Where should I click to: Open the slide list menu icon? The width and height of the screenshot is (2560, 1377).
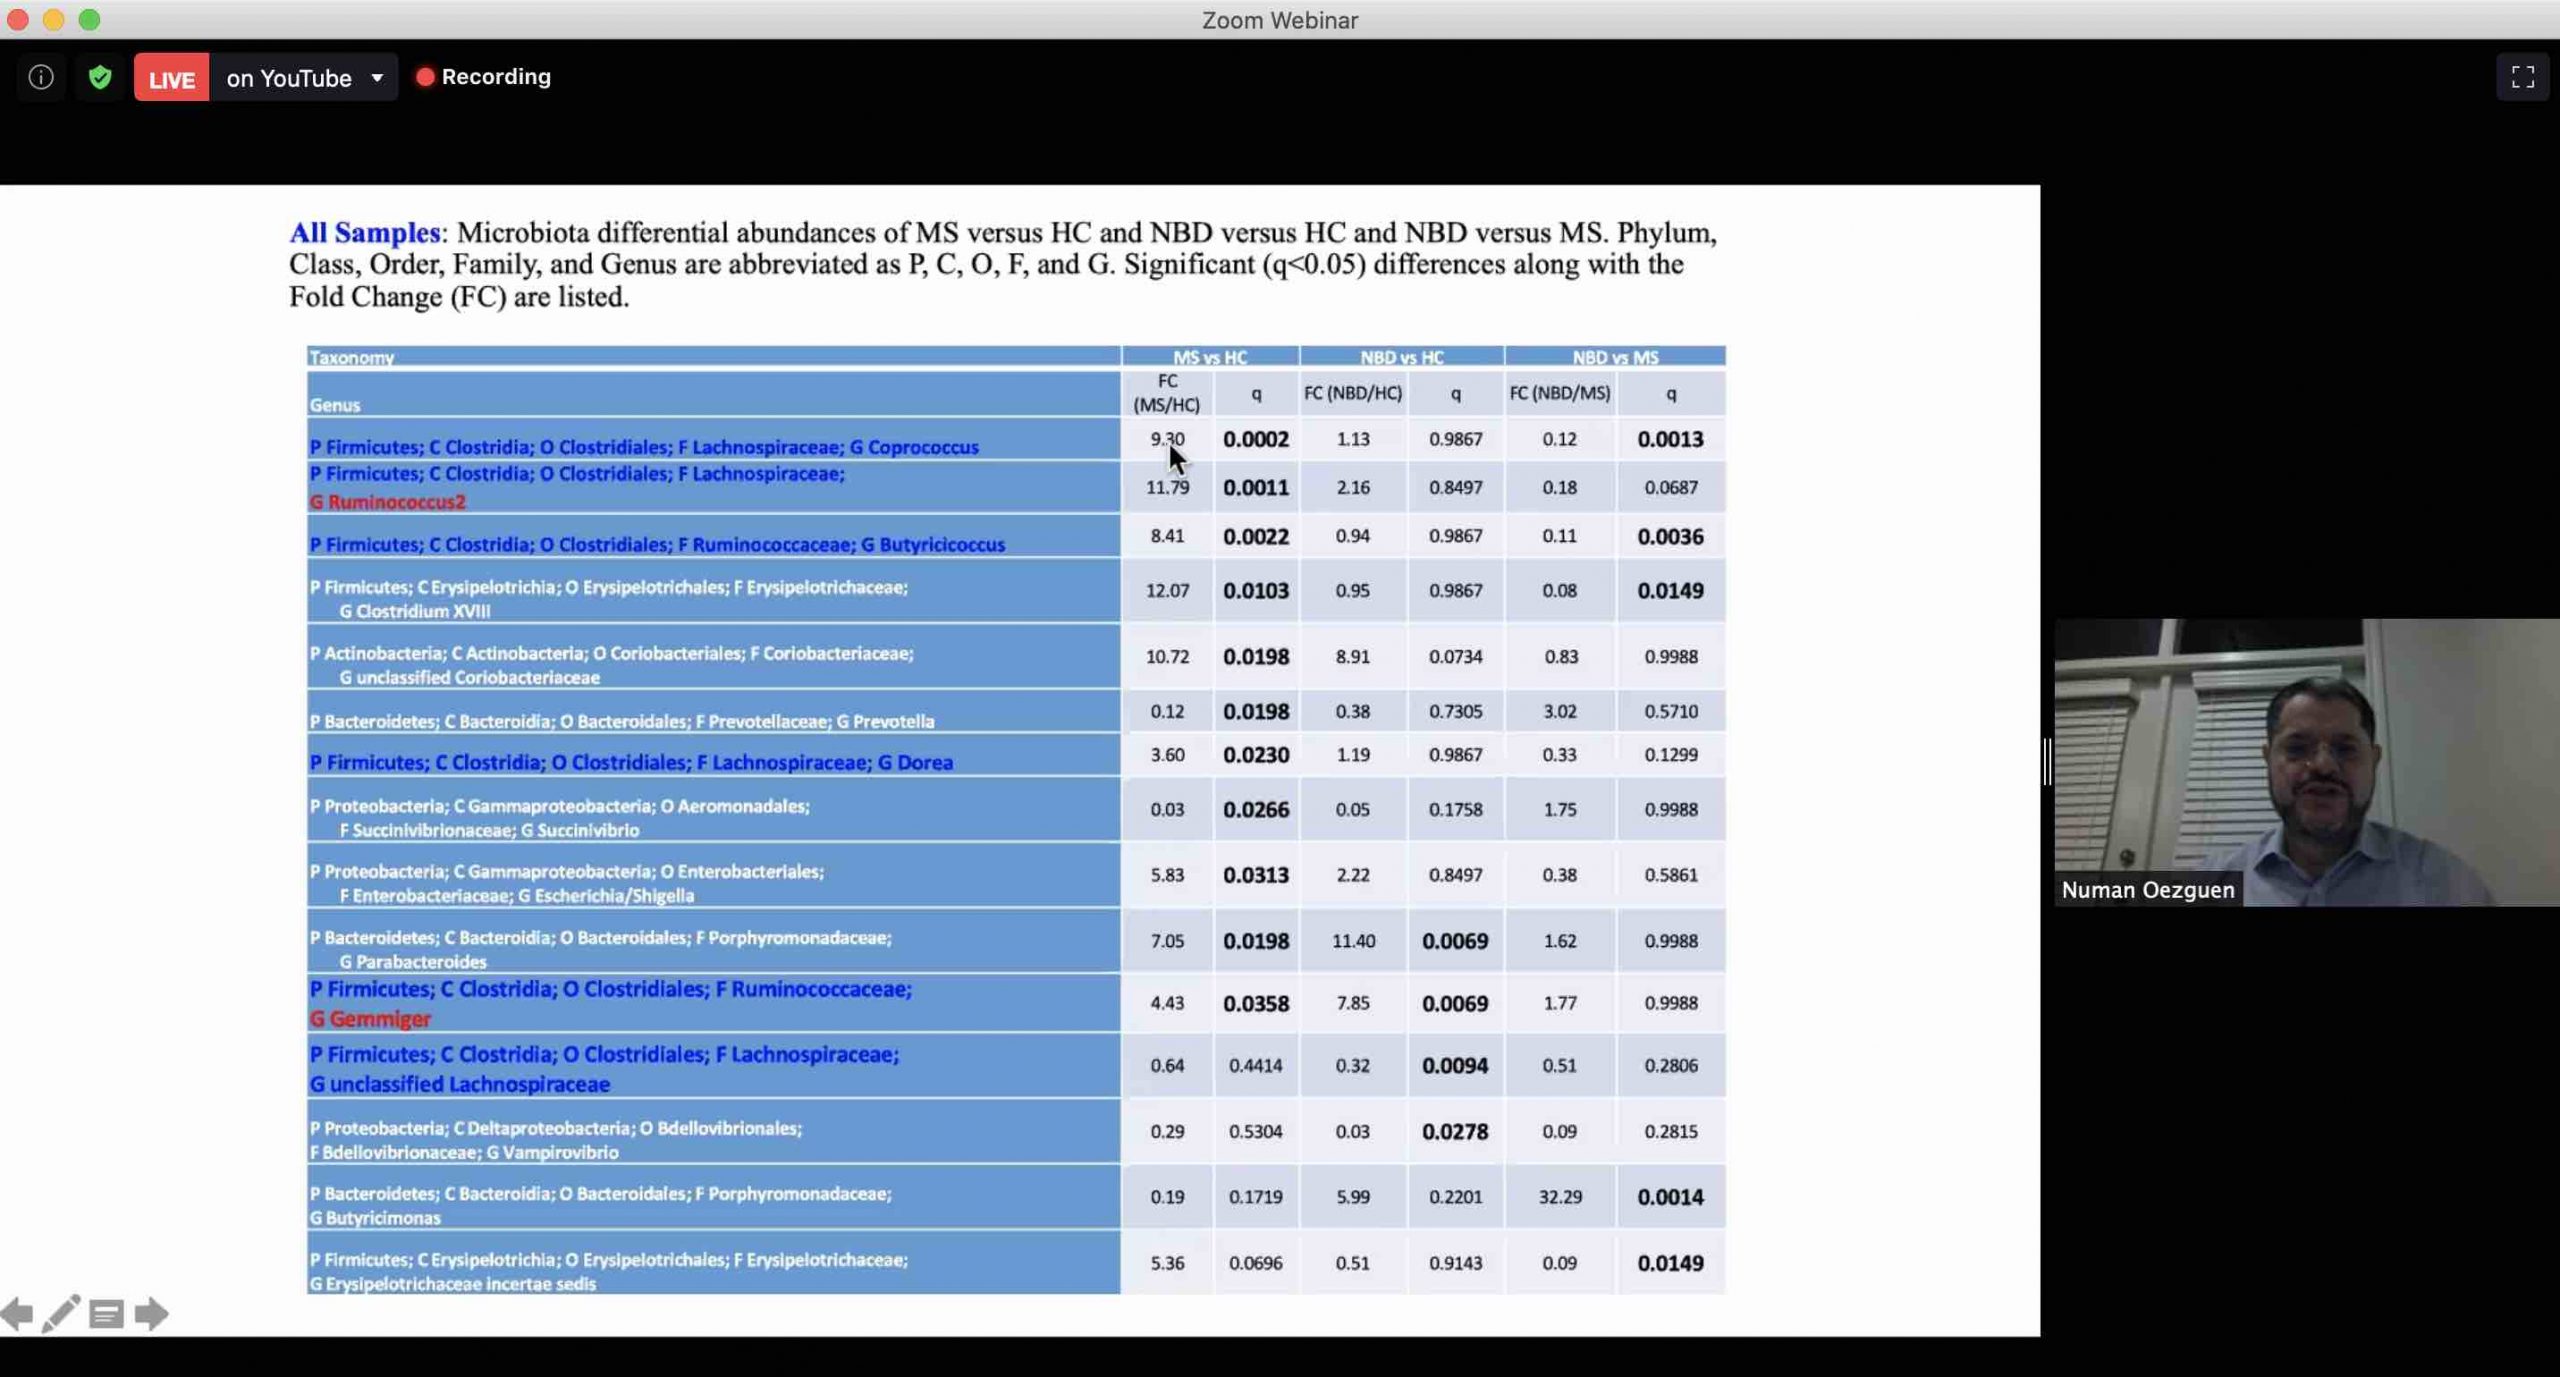click(x=106, y=1314)
